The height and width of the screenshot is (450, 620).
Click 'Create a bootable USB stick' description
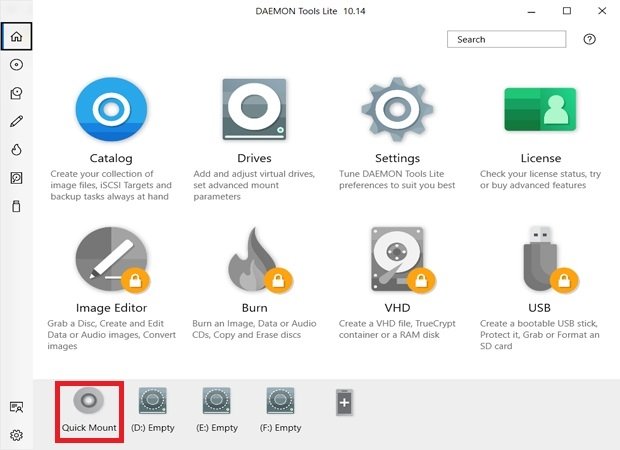click(540, 335)
